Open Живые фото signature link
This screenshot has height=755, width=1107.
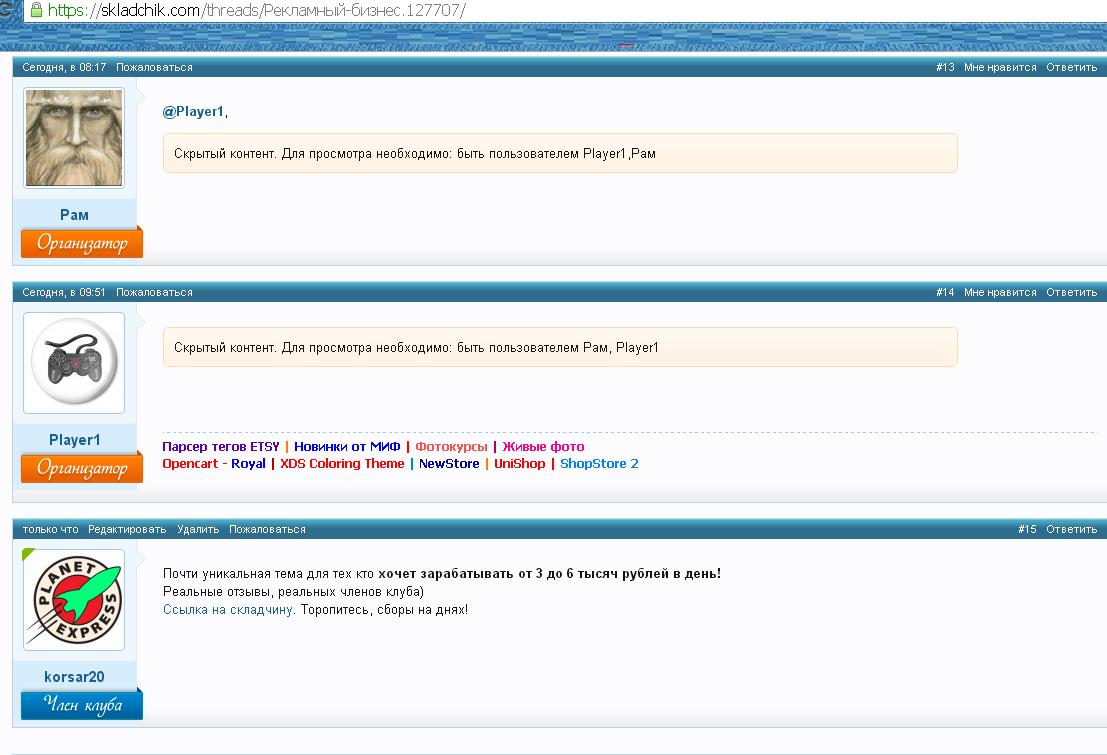coord(543,446)
